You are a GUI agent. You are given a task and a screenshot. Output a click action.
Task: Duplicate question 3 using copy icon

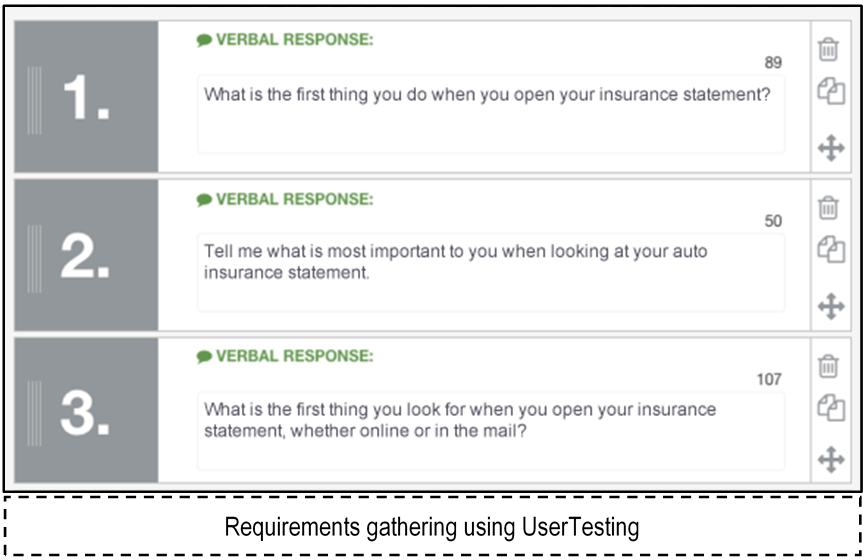831,407
